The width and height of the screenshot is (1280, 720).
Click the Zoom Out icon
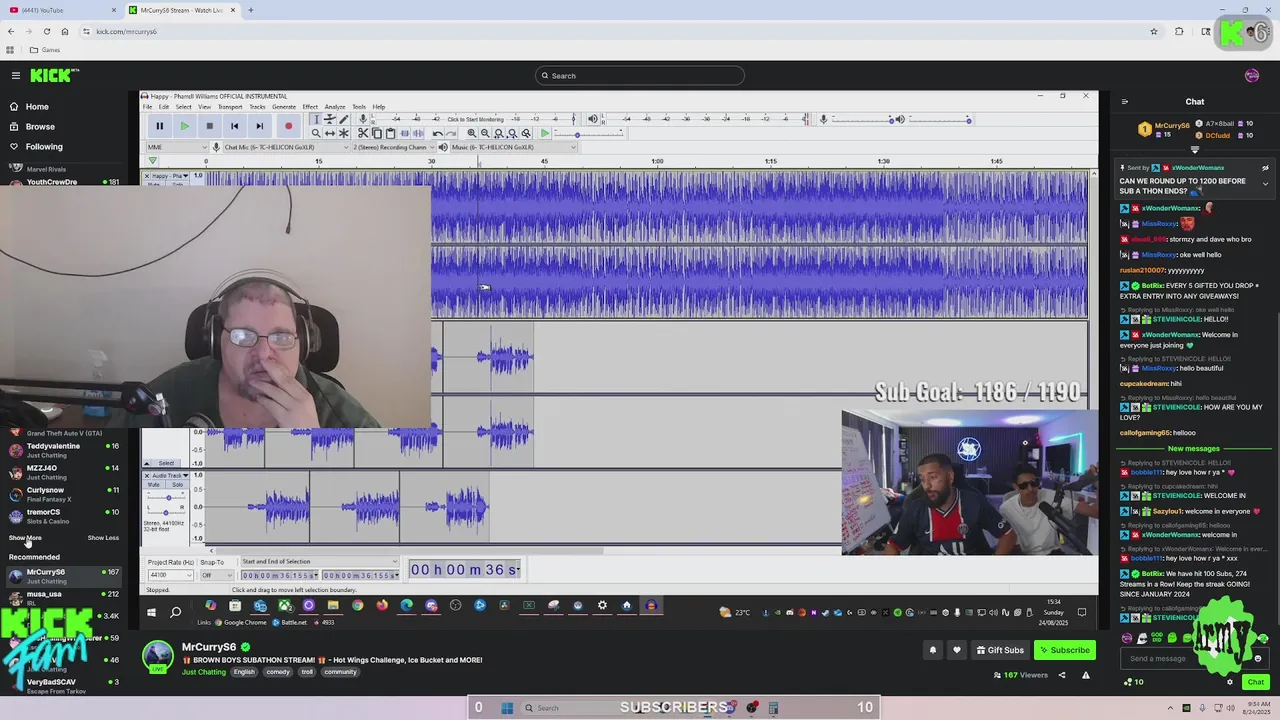pos(485,133)
